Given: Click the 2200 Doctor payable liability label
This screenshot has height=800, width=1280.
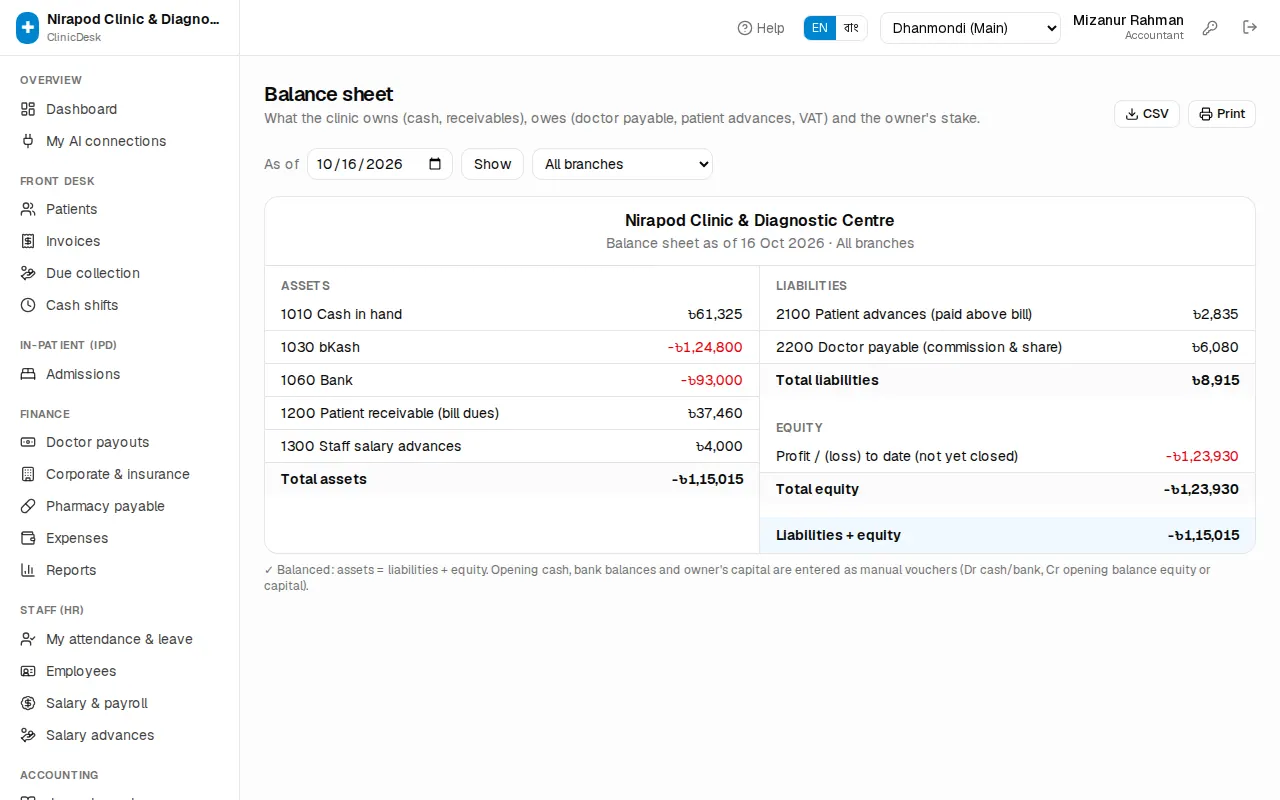Looking at the screenshot, I should pos(919,347).
